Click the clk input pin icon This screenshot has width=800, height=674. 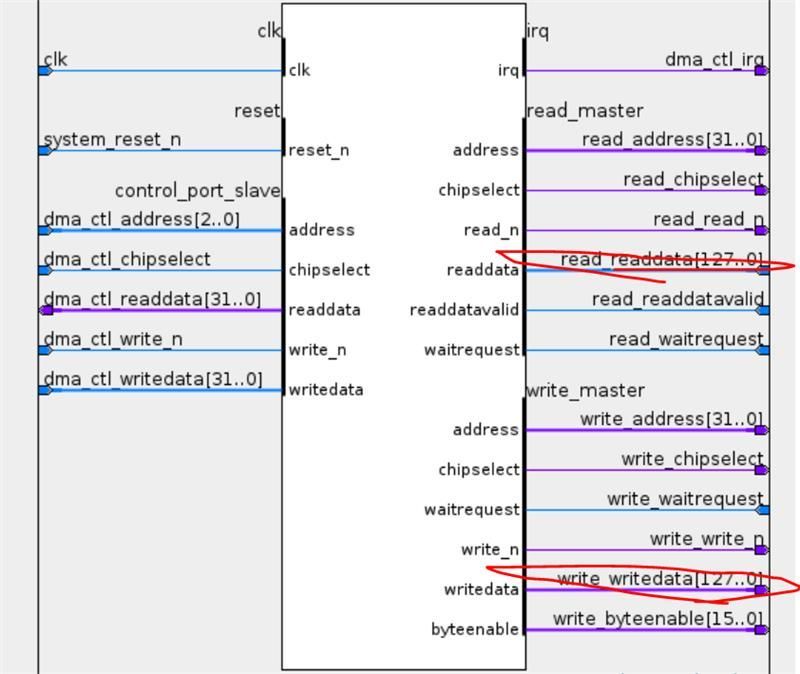(45, 70)
